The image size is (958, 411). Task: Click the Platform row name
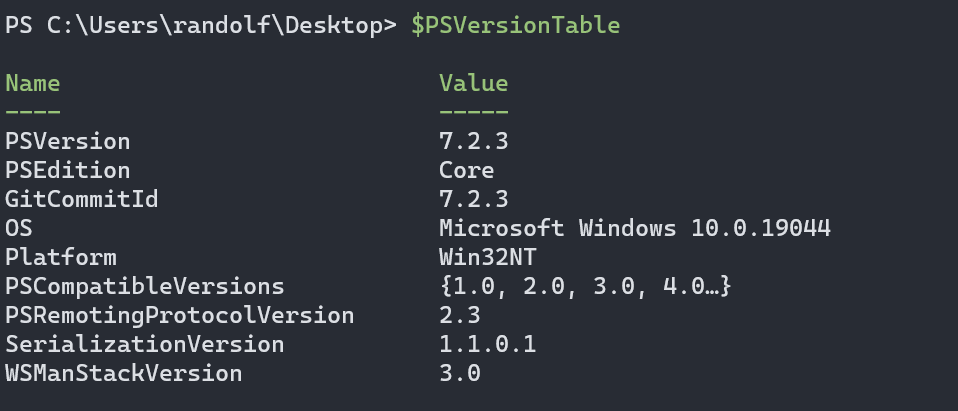point(60,257)
